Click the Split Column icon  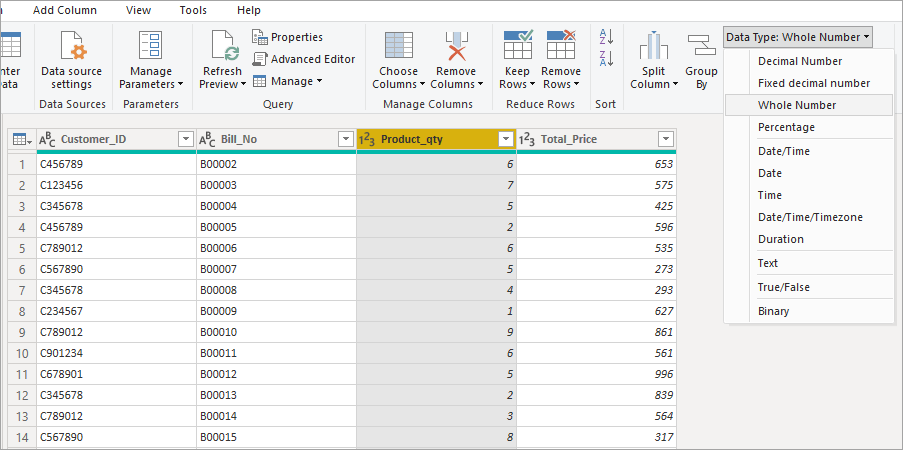[x=654, y=46]
